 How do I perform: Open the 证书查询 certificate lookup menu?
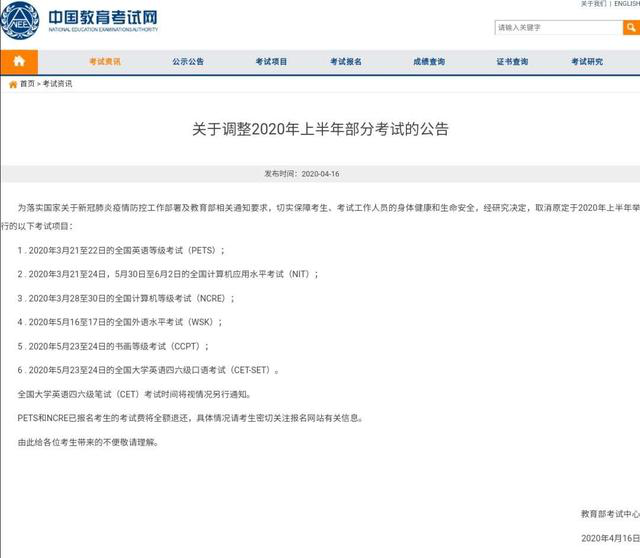click(x=511, y=62)
